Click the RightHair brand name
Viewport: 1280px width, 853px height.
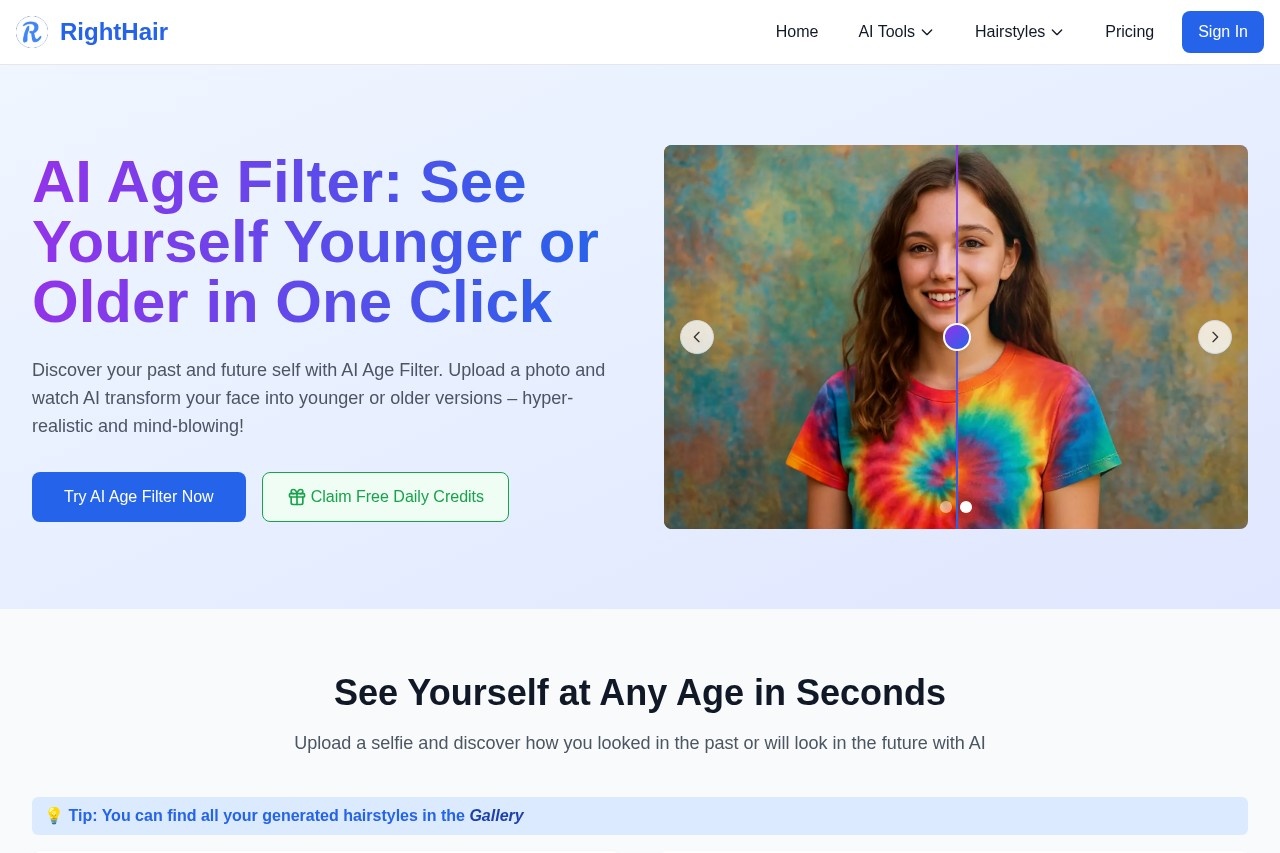pos(114,32)
